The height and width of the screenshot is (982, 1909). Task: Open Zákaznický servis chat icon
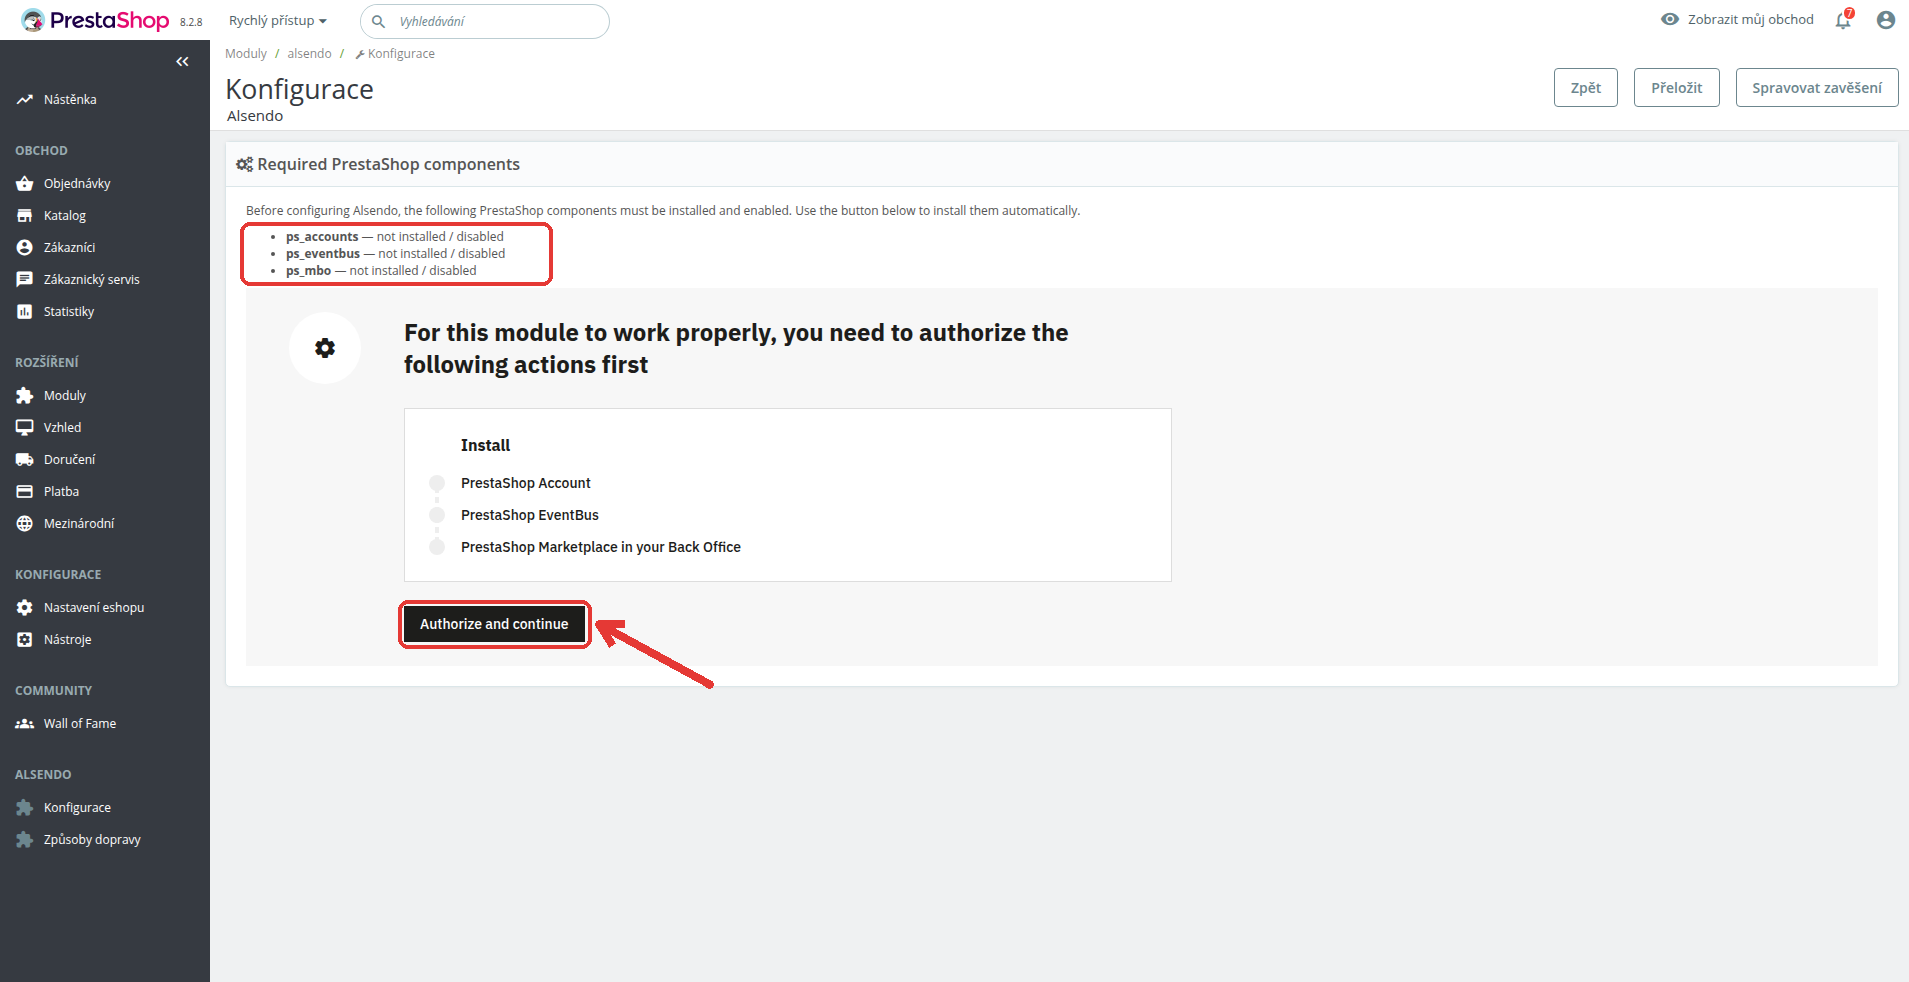tap(25, 280)
